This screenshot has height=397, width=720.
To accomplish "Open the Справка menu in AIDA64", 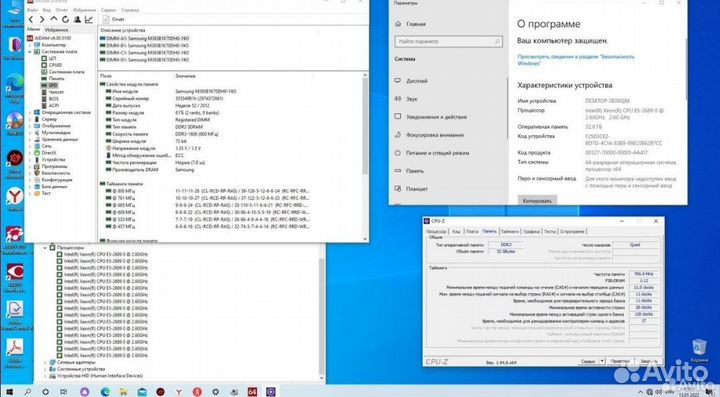I will [130, 10].
